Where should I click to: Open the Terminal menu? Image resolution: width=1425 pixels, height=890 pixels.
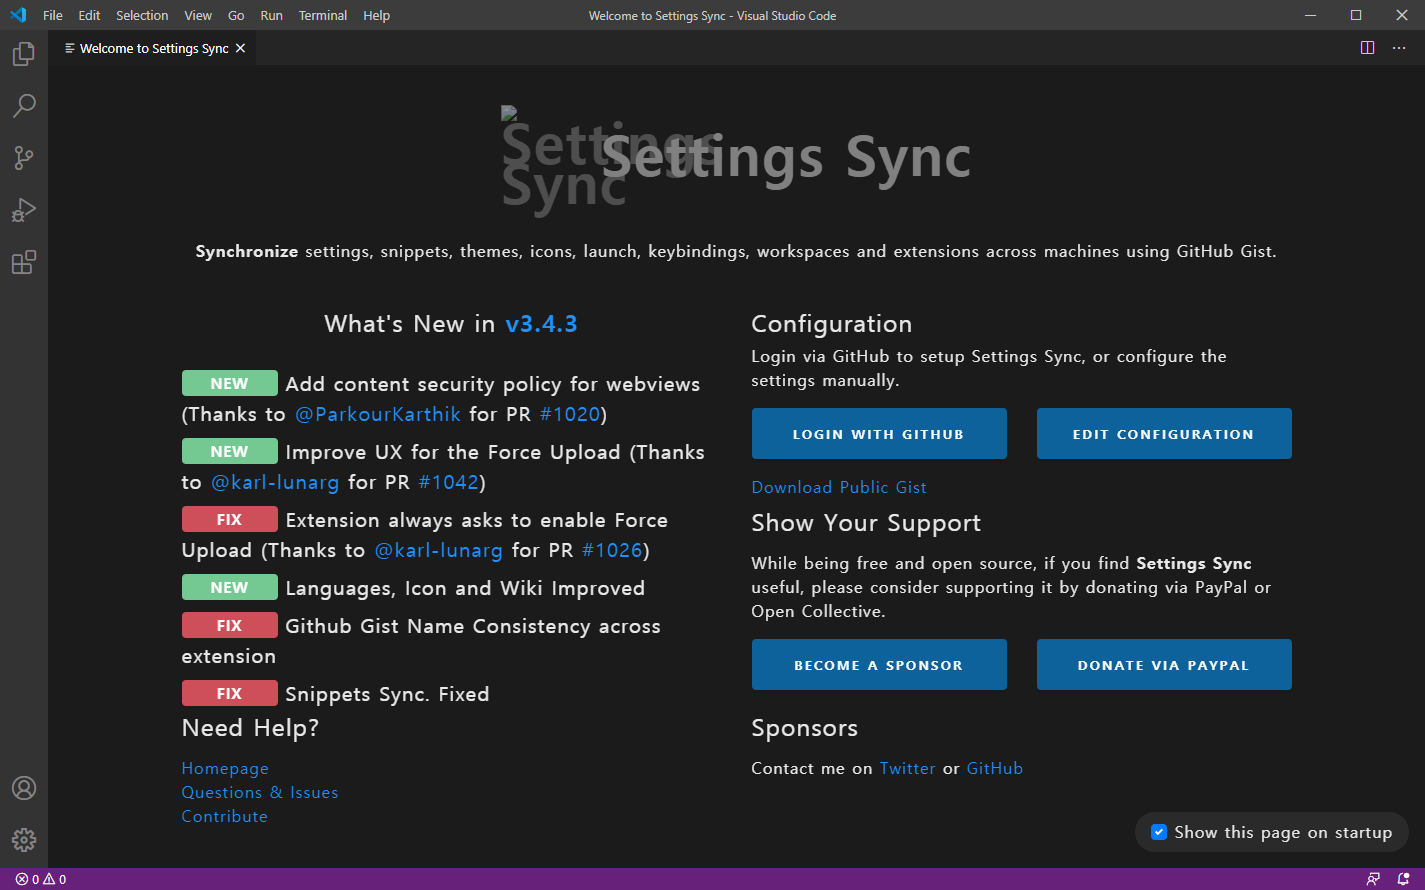click(x=323, y=15)
